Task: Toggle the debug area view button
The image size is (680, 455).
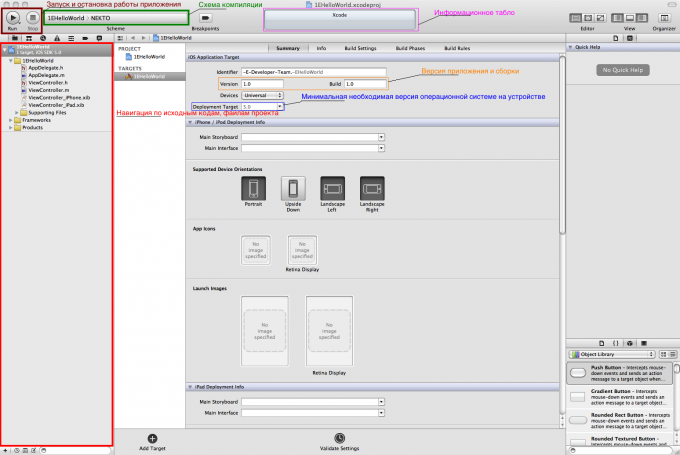Action: tap(630, 18)
